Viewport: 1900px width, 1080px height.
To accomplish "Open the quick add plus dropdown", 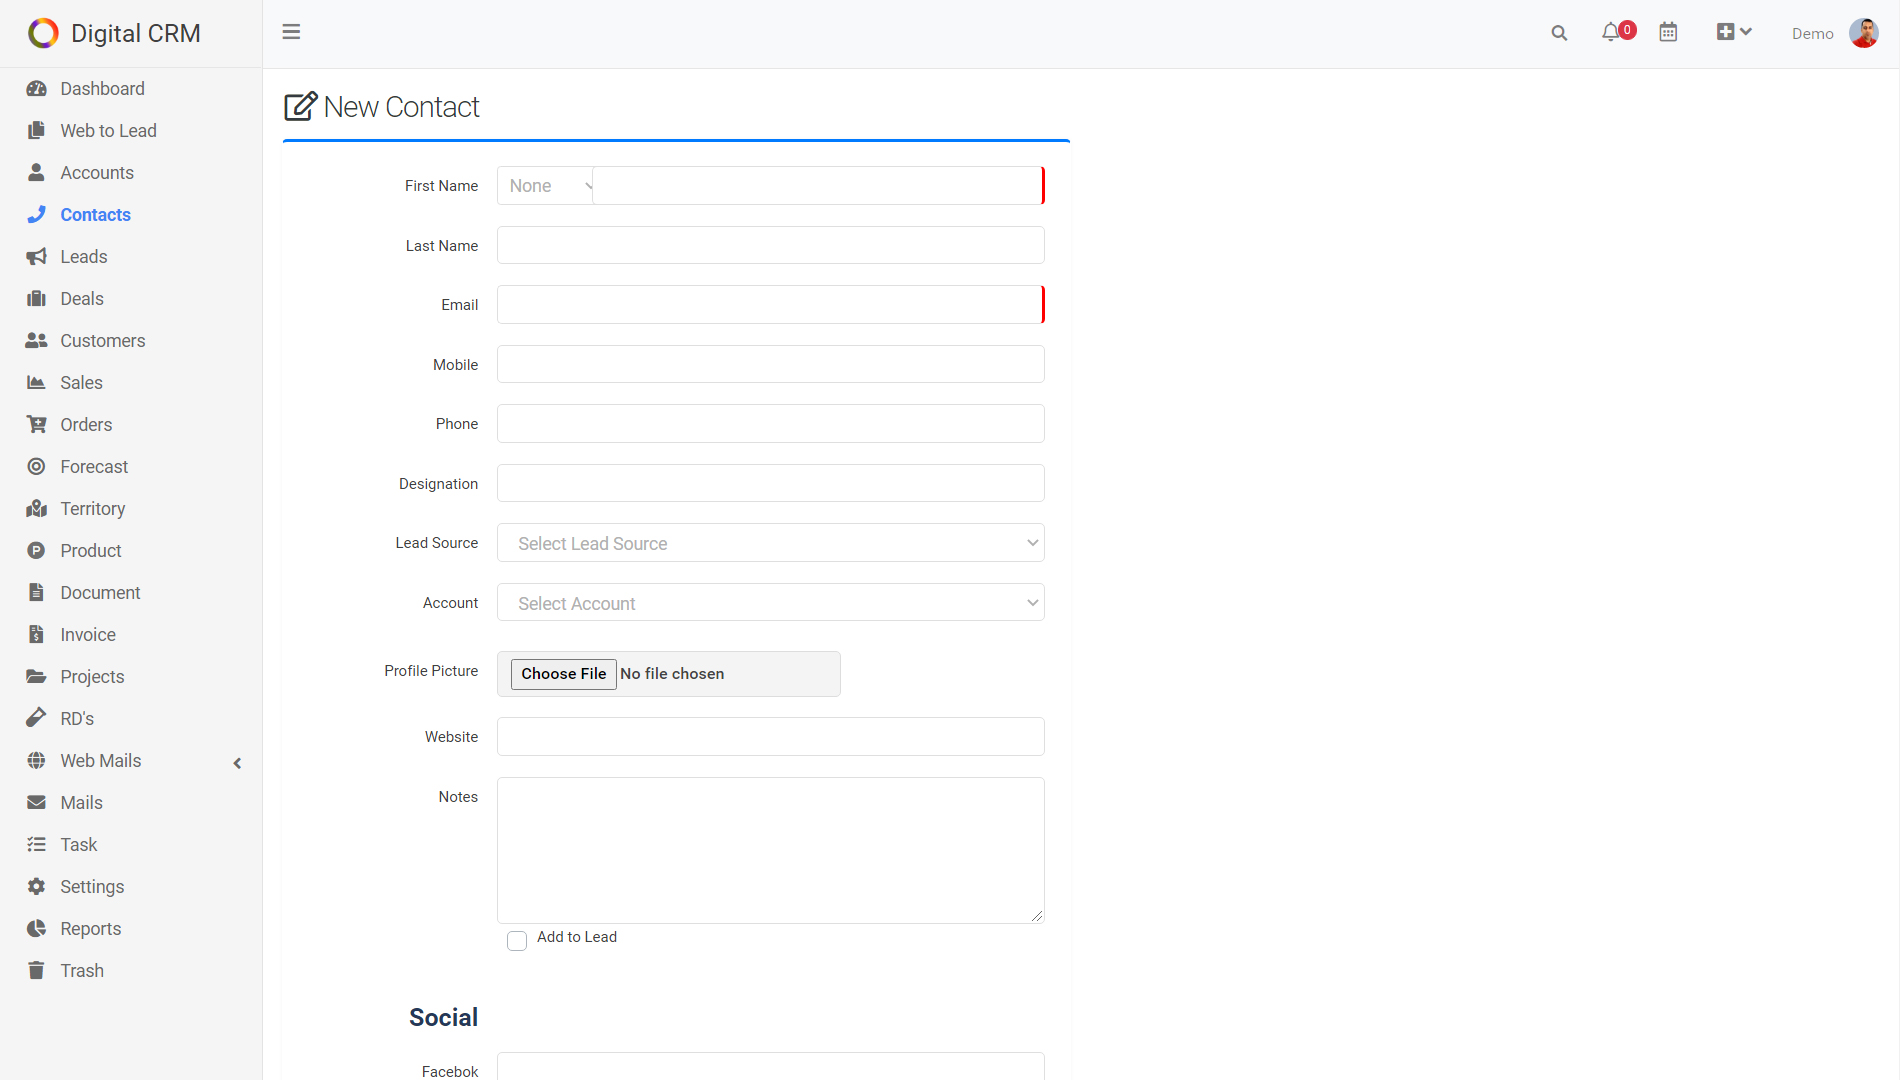I will [x=1734, y=32].
